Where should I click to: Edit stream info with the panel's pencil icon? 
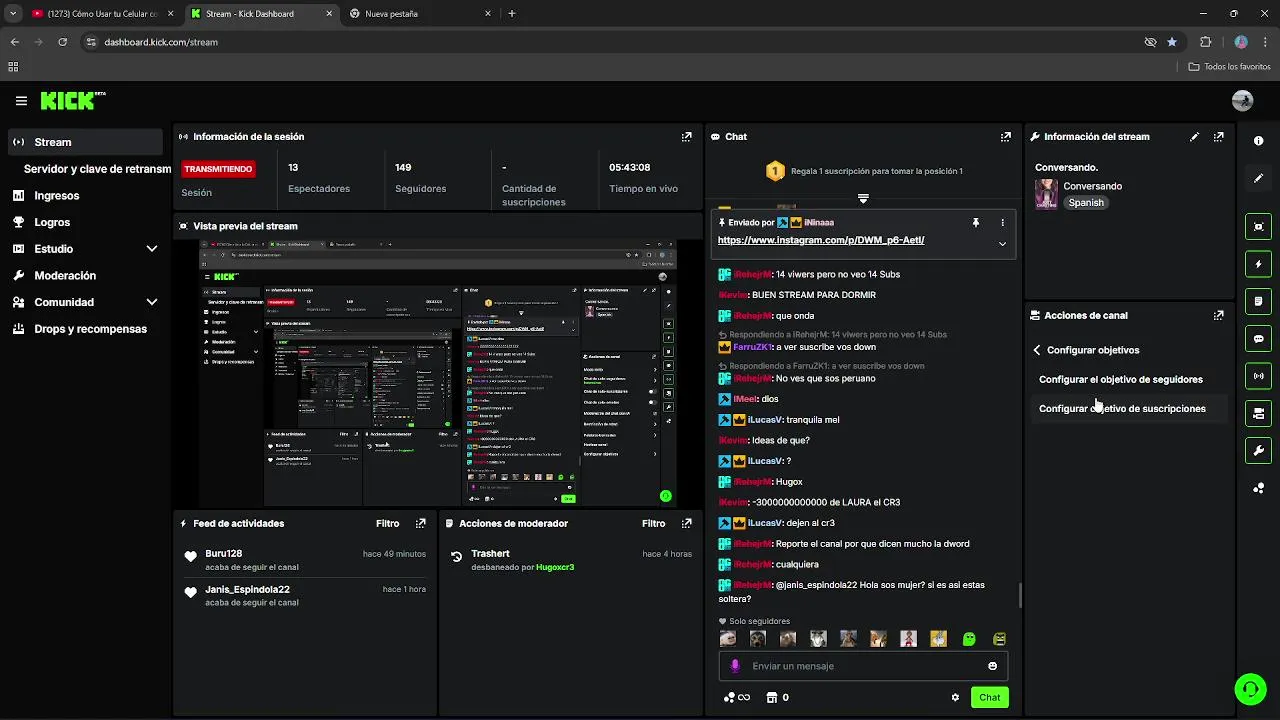tap(1194, 137)
